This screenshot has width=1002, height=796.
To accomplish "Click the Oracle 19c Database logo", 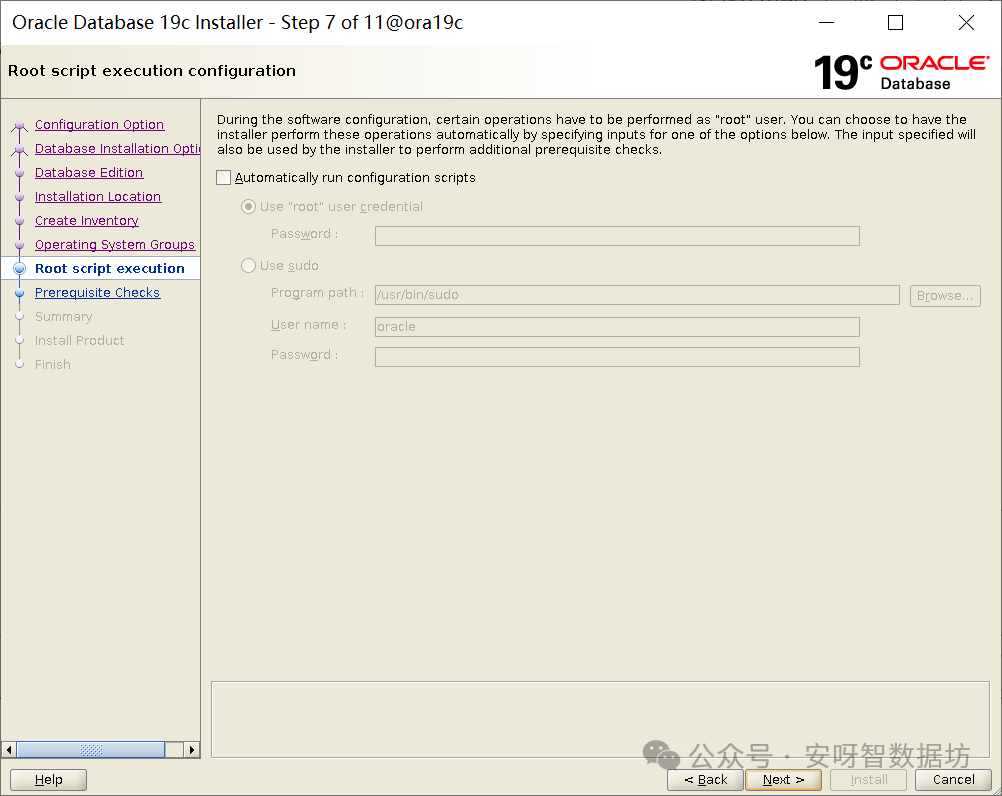I will 901,72.
